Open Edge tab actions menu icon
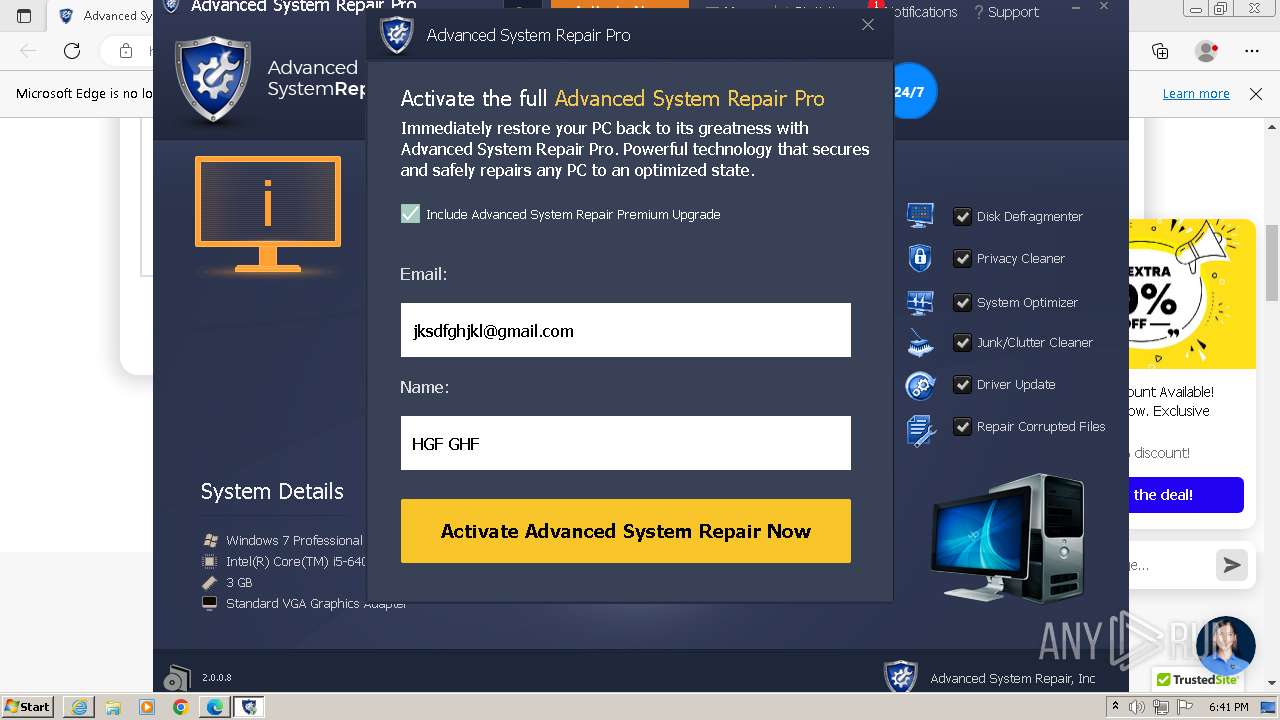This screenshot has width=1280, height=720. 24,16
